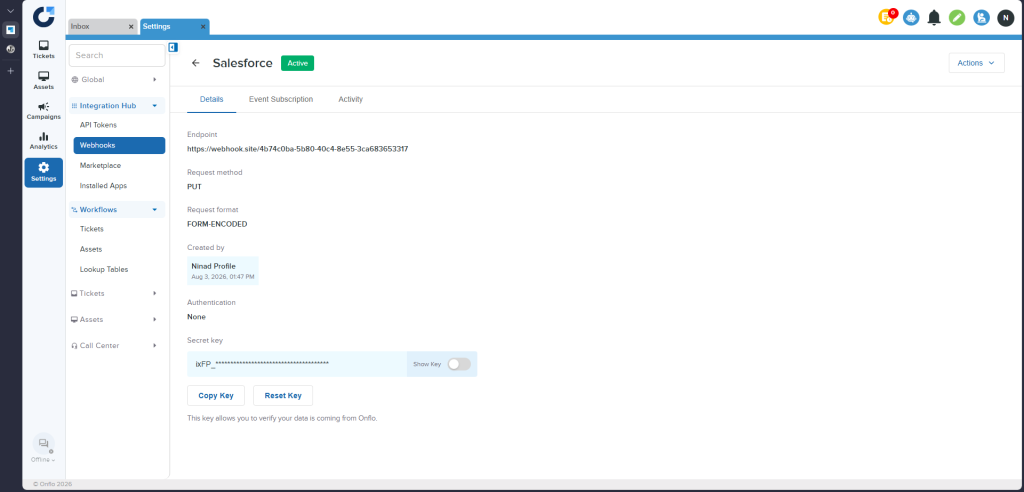
Task: Open the Assets monitor icon in left rail
Action: click(44, 80)
